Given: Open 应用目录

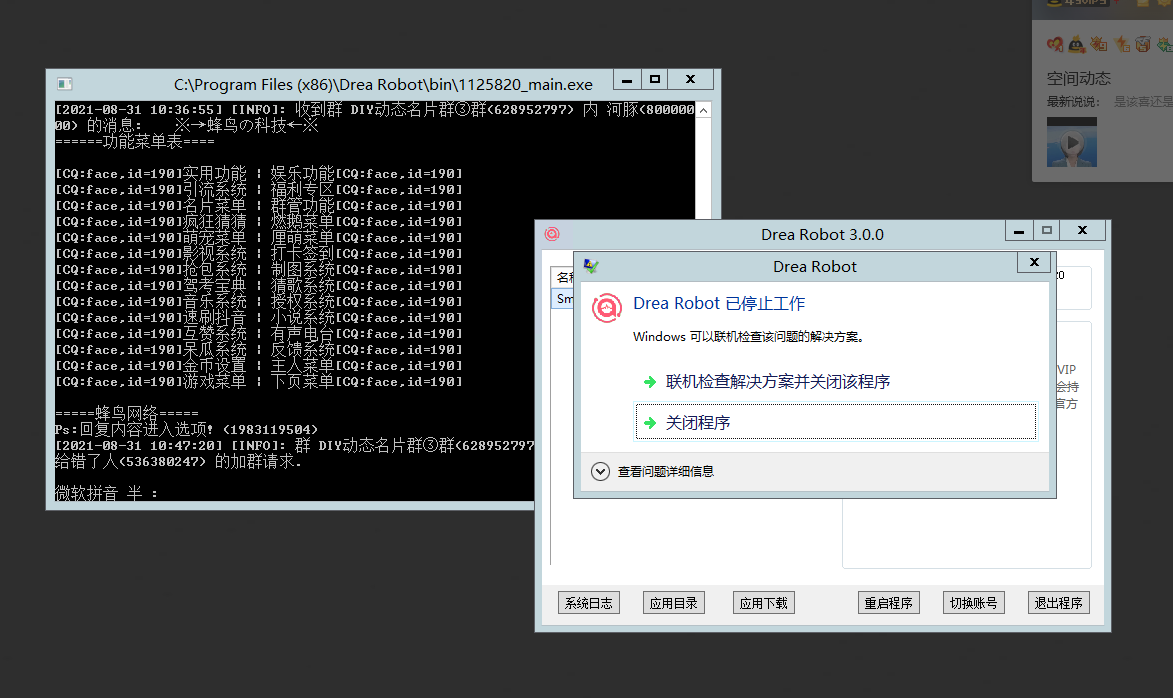Looking at the screenshot, I should (x=674, y=603).
